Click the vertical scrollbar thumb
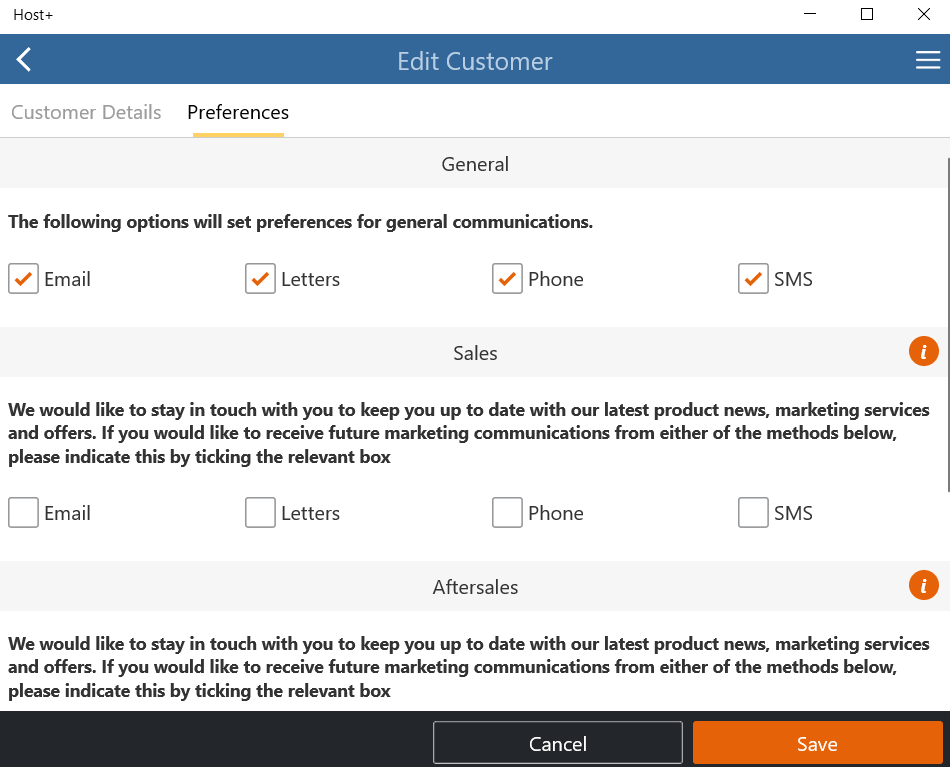Viewport: 950px width, 767px height. 948,324
